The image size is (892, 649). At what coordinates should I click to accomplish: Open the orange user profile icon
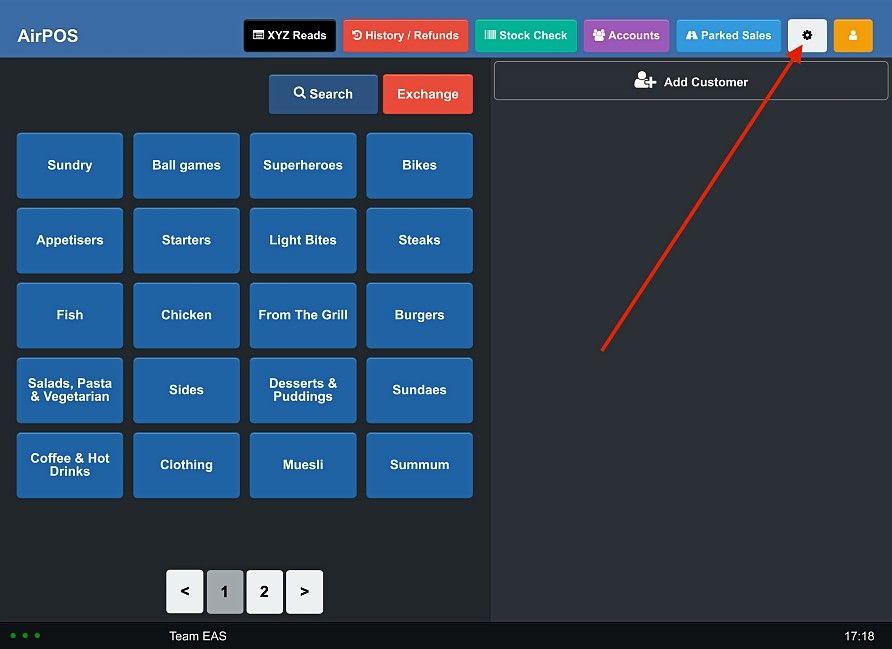(853, 35)
